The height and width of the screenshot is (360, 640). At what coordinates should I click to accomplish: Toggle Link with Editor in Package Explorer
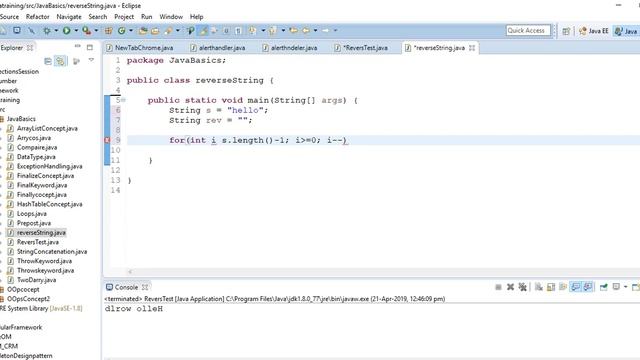[x=61, y=61]
